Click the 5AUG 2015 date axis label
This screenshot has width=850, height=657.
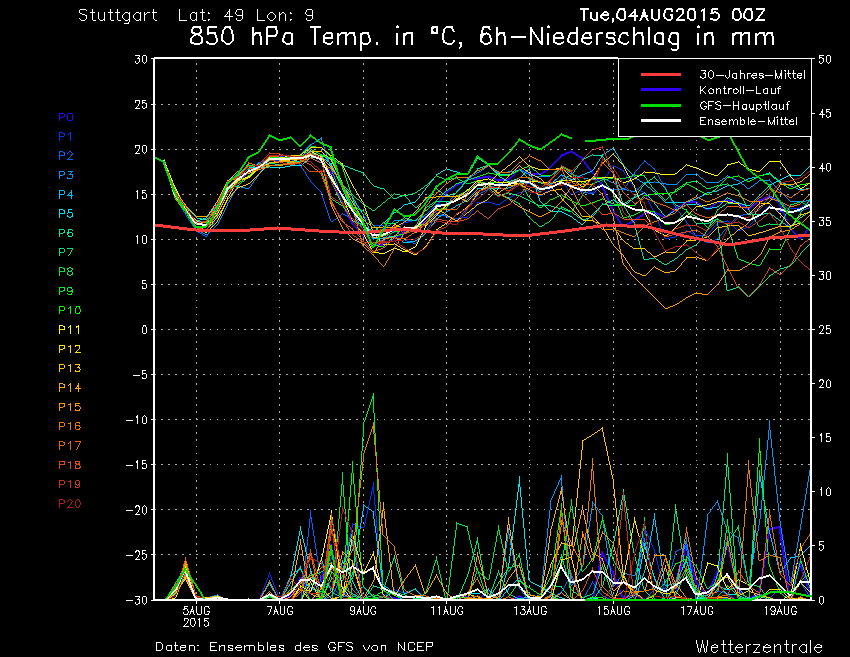coord(196,617)
